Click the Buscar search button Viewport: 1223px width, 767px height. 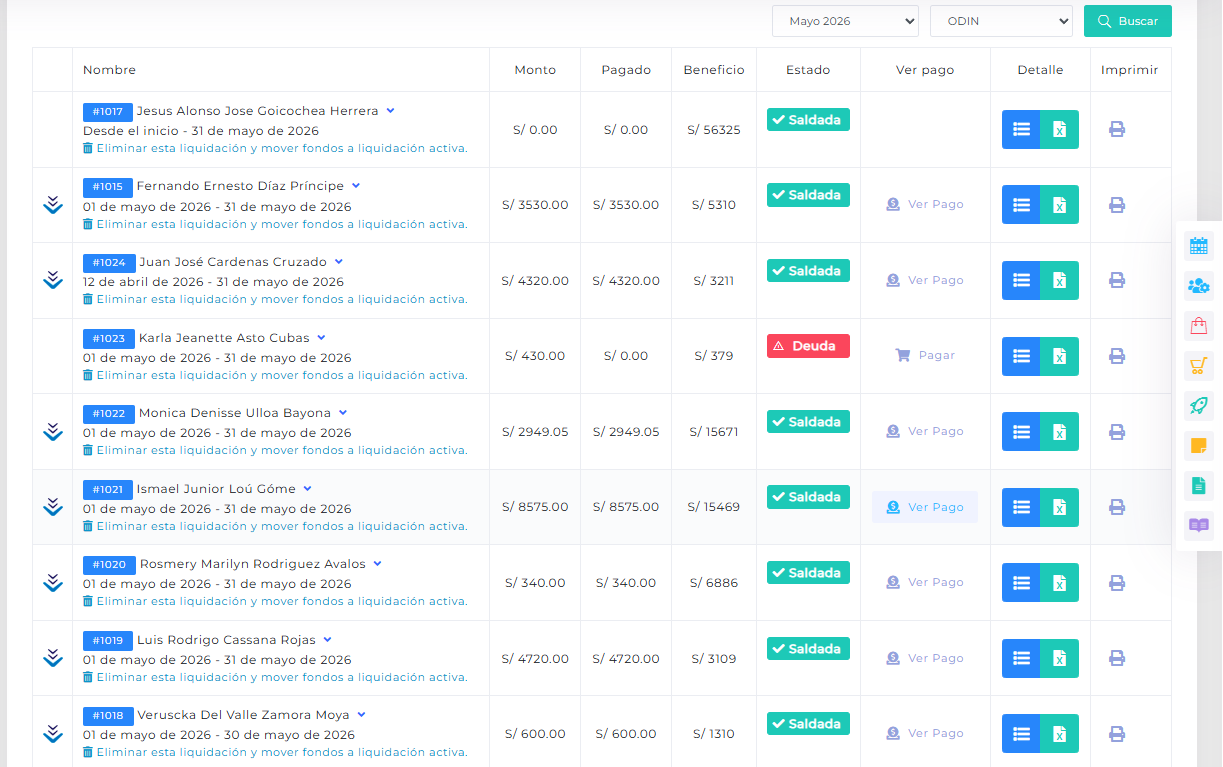tap(1128, 21)
